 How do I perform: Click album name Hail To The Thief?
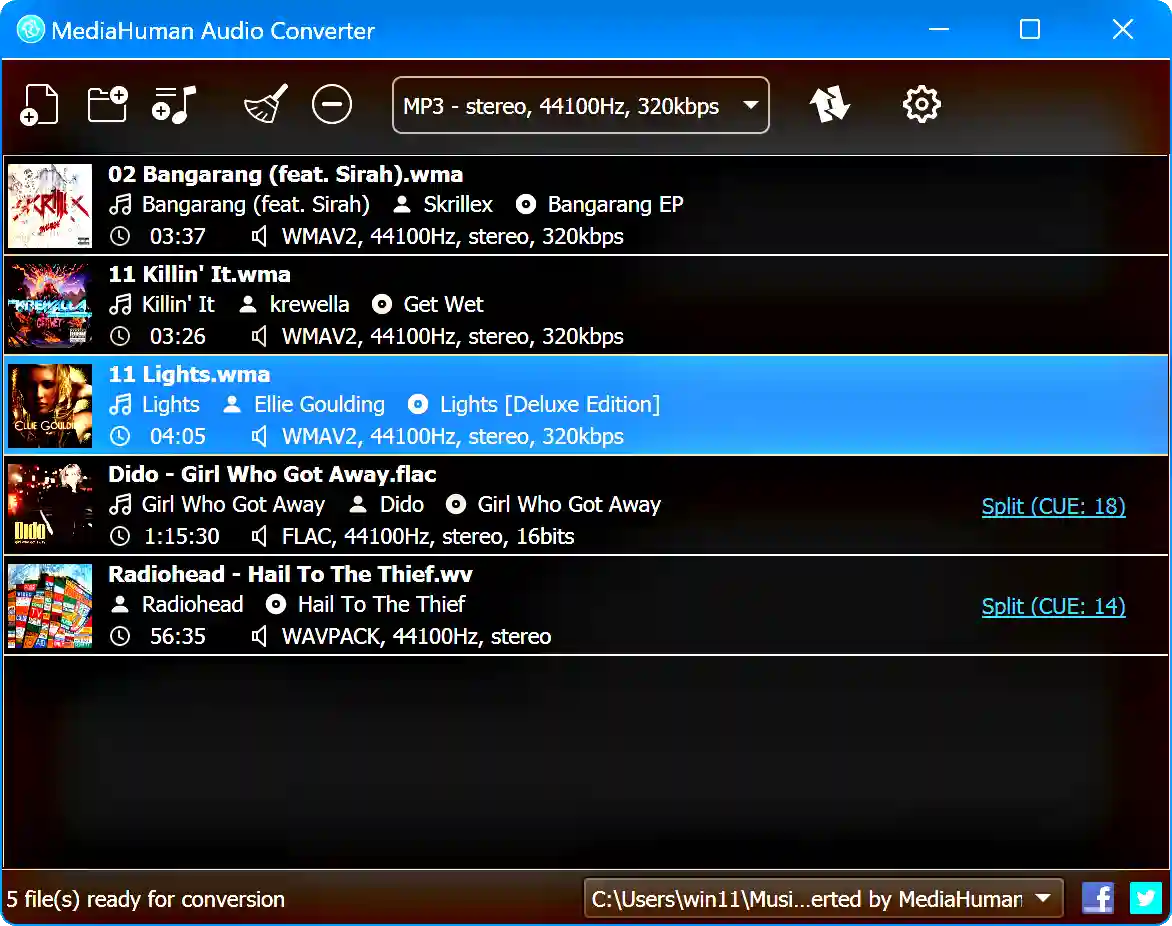(381, 605)
